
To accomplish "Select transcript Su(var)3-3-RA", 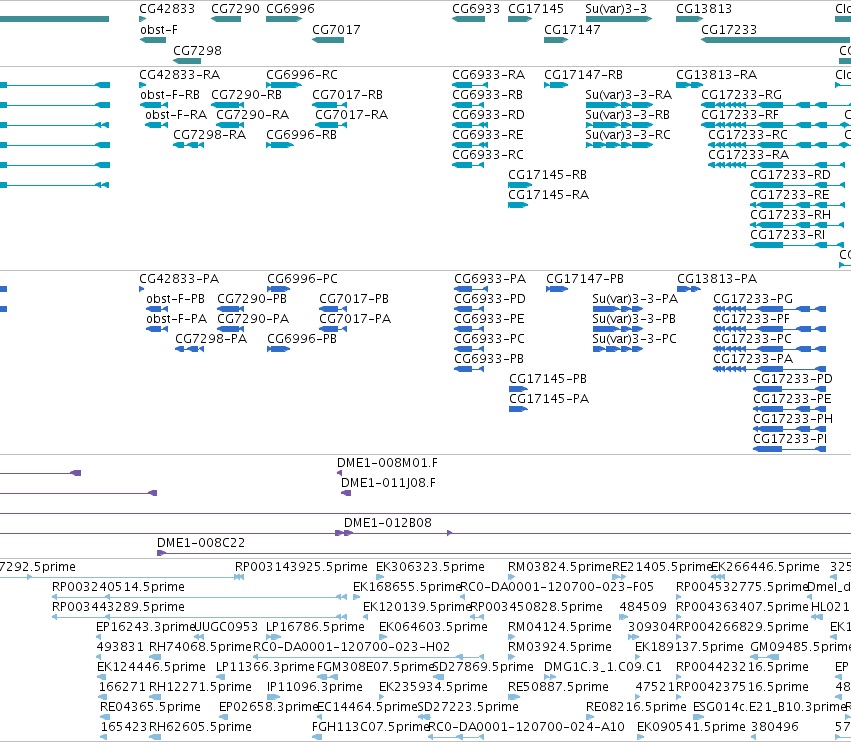I will (x=628, y=95).
